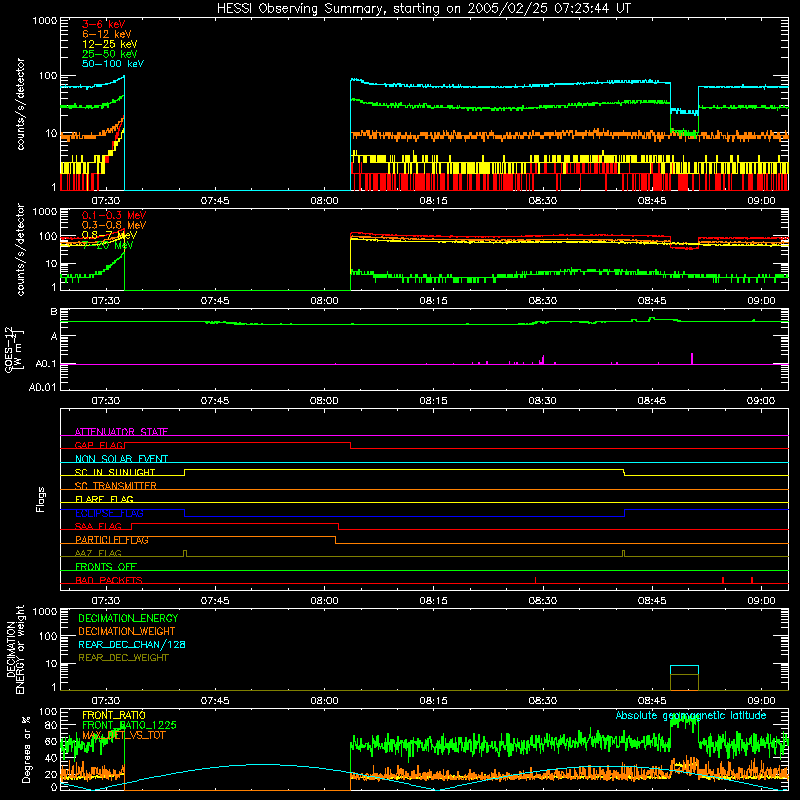Click the yellow '12-25 keV' legend label
This screenshot has width=800, height=800.
coord(110,44)
